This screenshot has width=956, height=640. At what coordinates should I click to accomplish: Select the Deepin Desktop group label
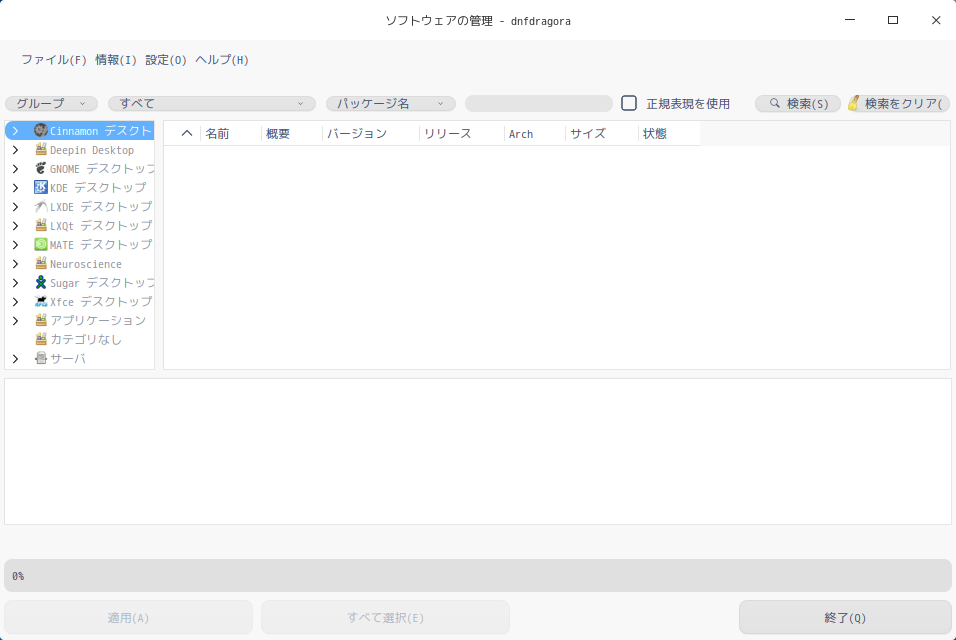[92, 150]
